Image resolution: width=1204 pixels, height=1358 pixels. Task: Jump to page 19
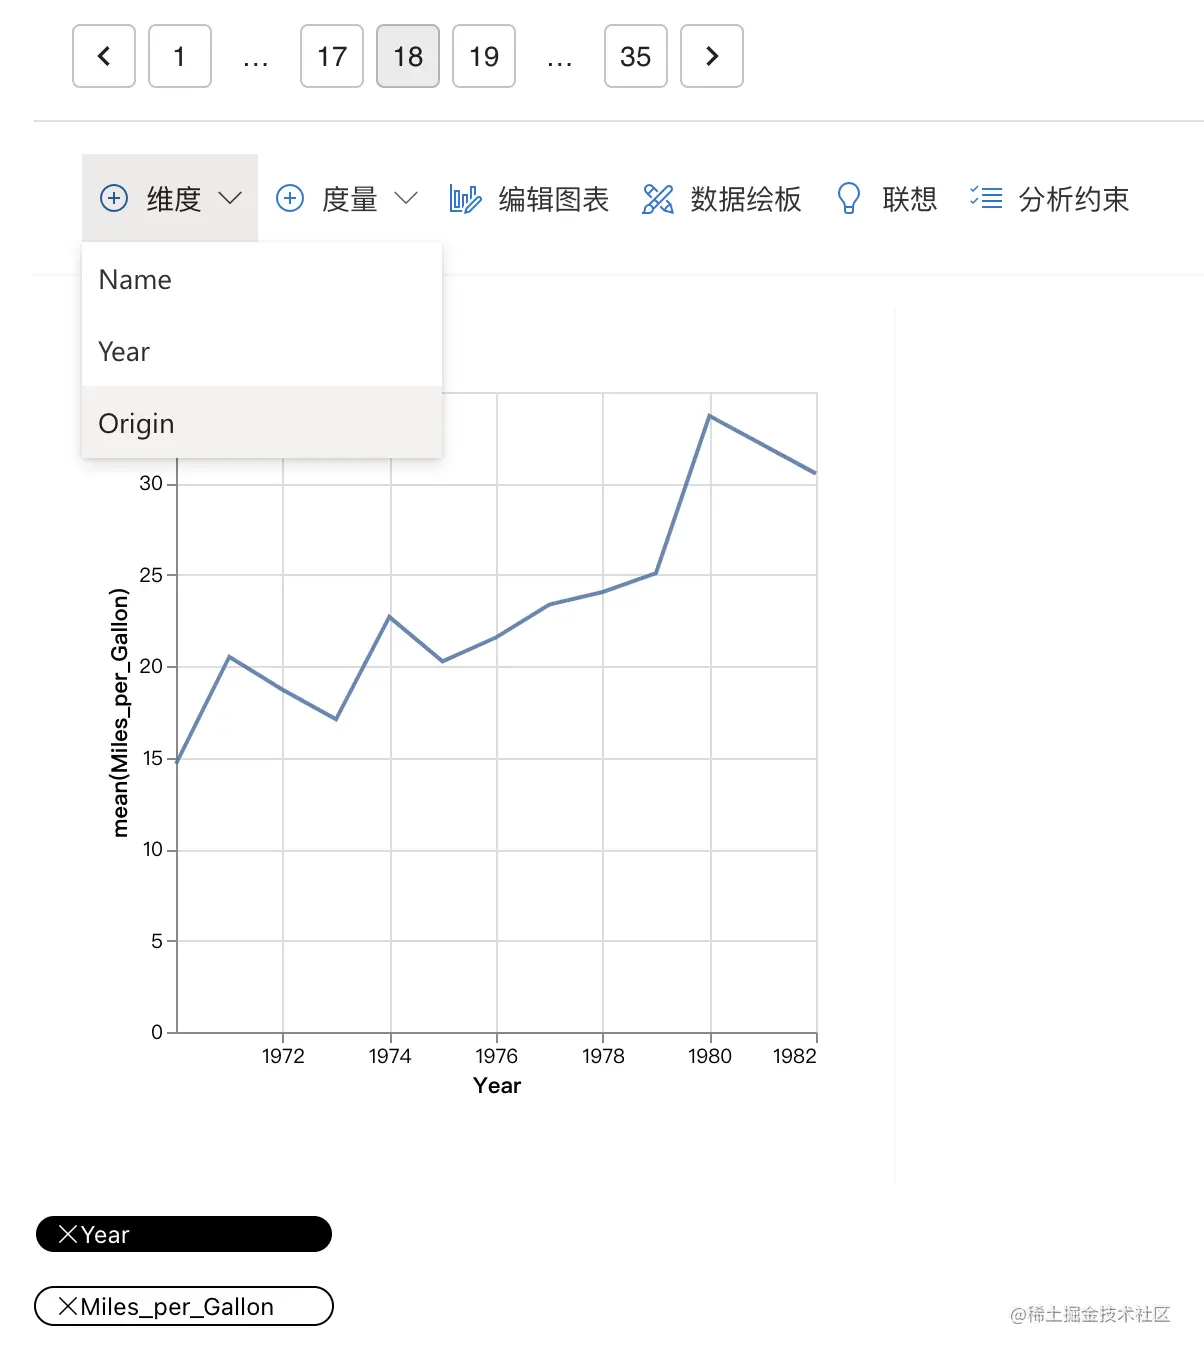[x=484, y=56]
